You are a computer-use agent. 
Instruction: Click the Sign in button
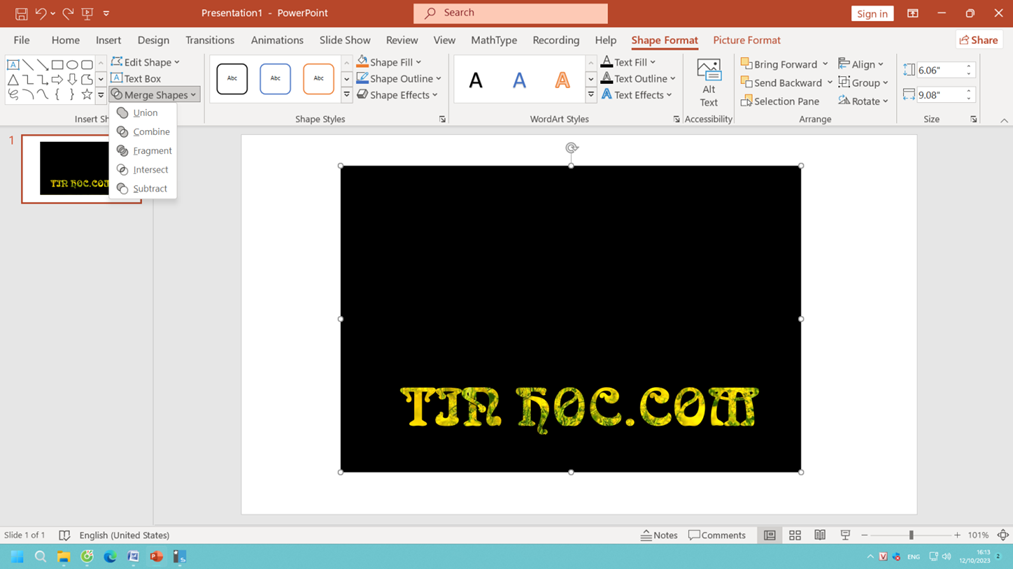tap(872, 13)
